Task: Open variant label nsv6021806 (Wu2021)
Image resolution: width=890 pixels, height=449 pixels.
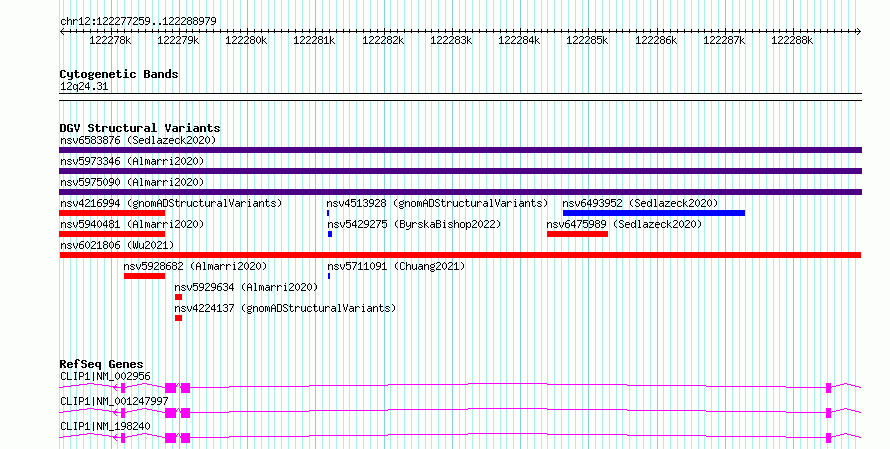Action: (x=117, y=245)
